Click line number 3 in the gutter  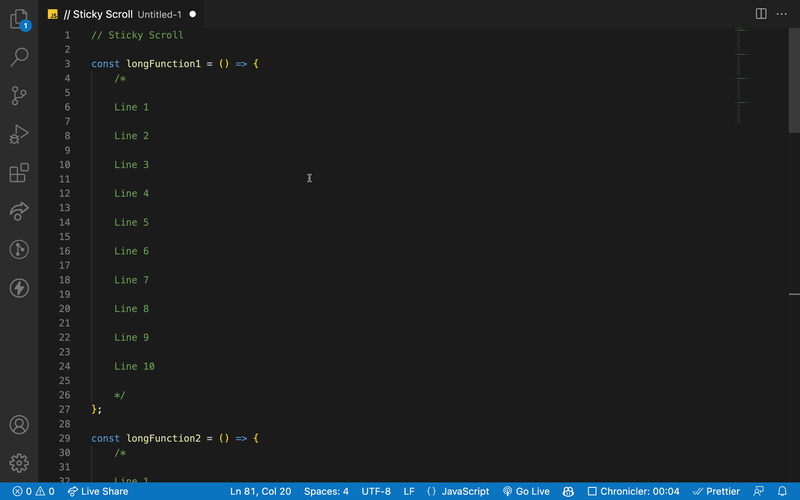(x=67, y=64)
